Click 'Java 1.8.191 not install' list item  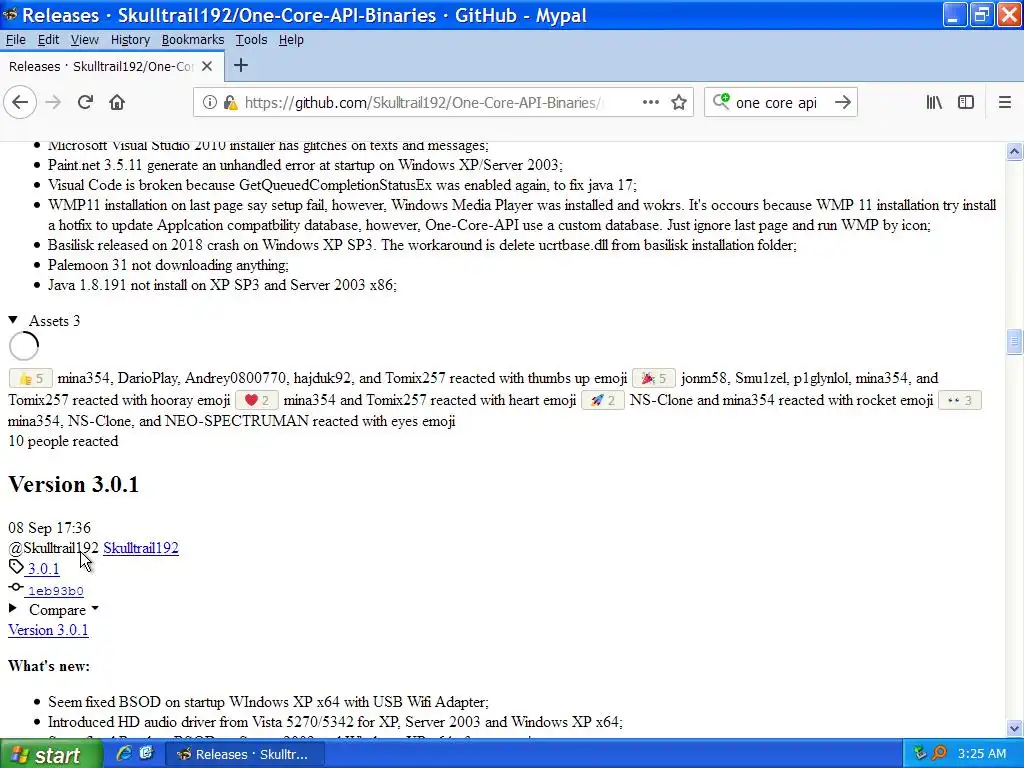(x=222, y=285)
